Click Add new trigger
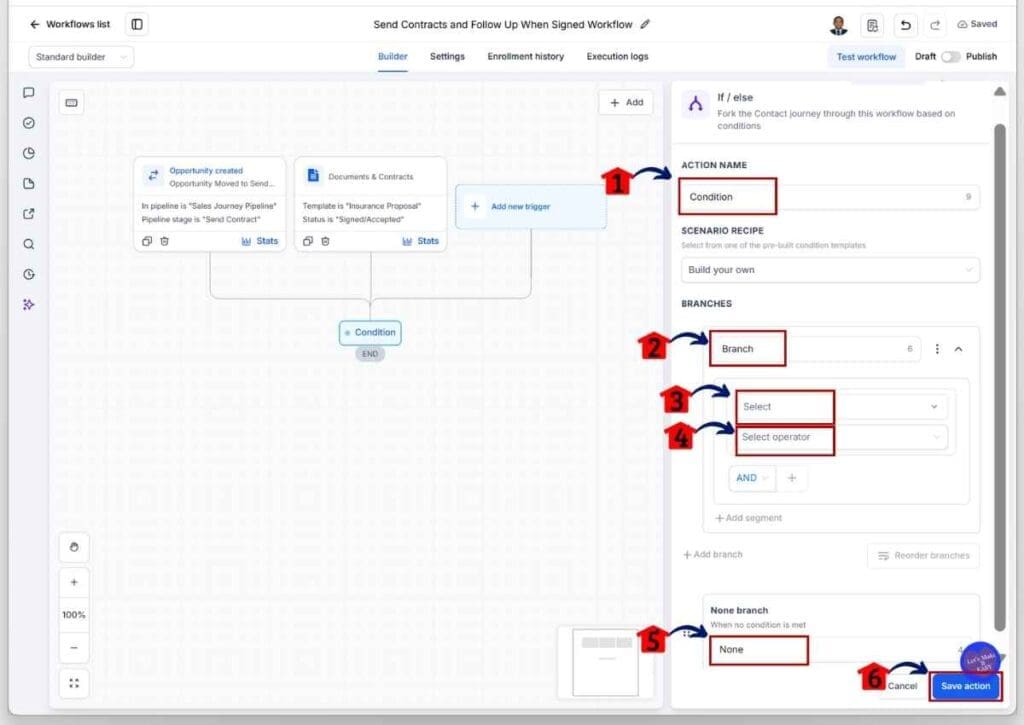1024x725 pixels. click(531, 206)
